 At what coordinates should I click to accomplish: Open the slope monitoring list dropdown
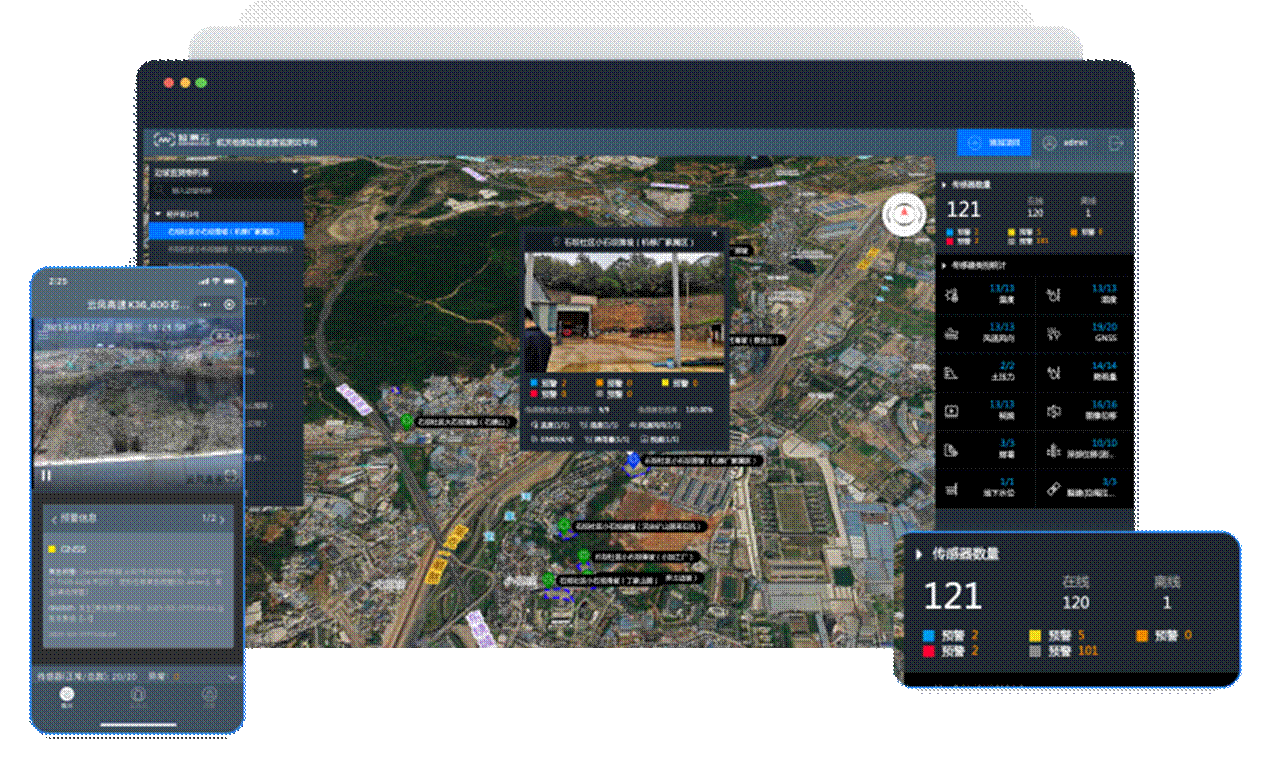[x=295, y=172]
